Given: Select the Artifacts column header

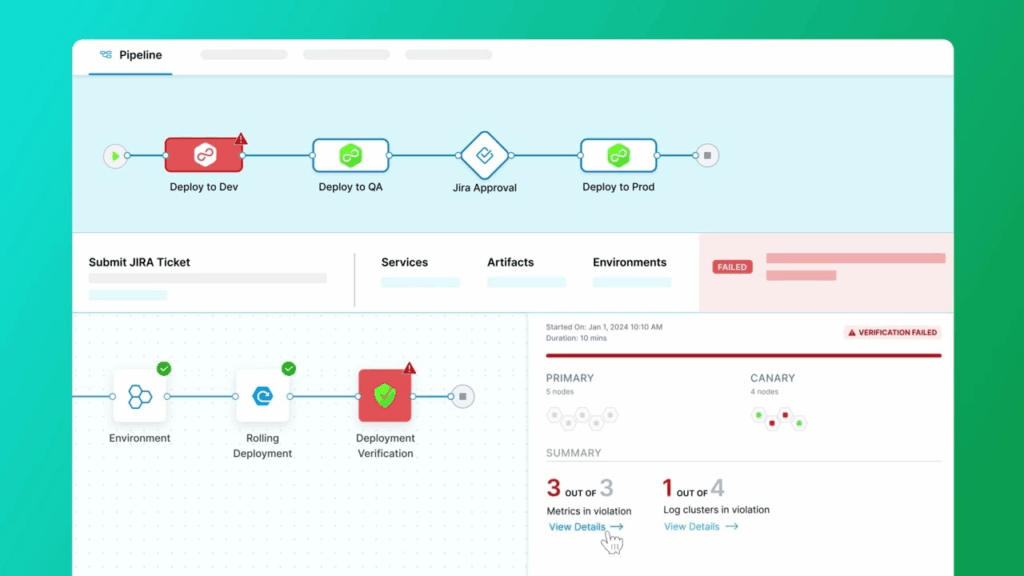Looking at the screenshot, I should [510, 262].
